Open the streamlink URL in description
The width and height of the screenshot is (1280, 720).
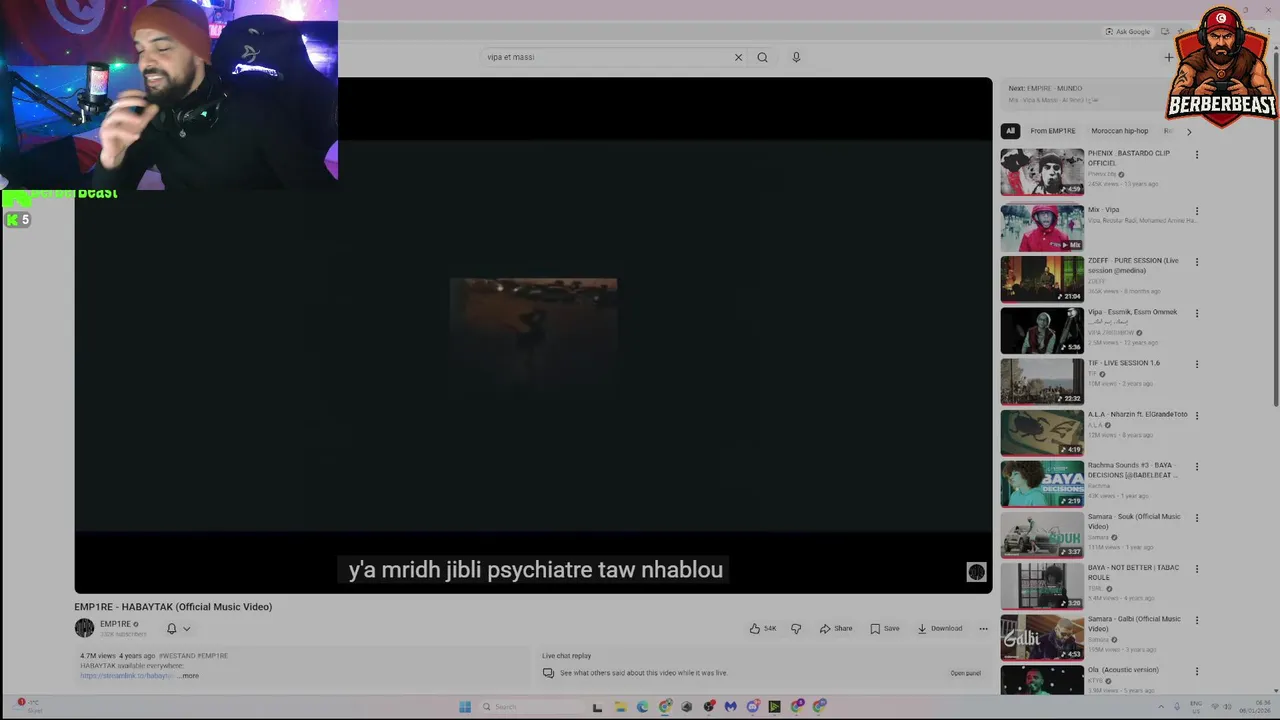coord(126,676)
